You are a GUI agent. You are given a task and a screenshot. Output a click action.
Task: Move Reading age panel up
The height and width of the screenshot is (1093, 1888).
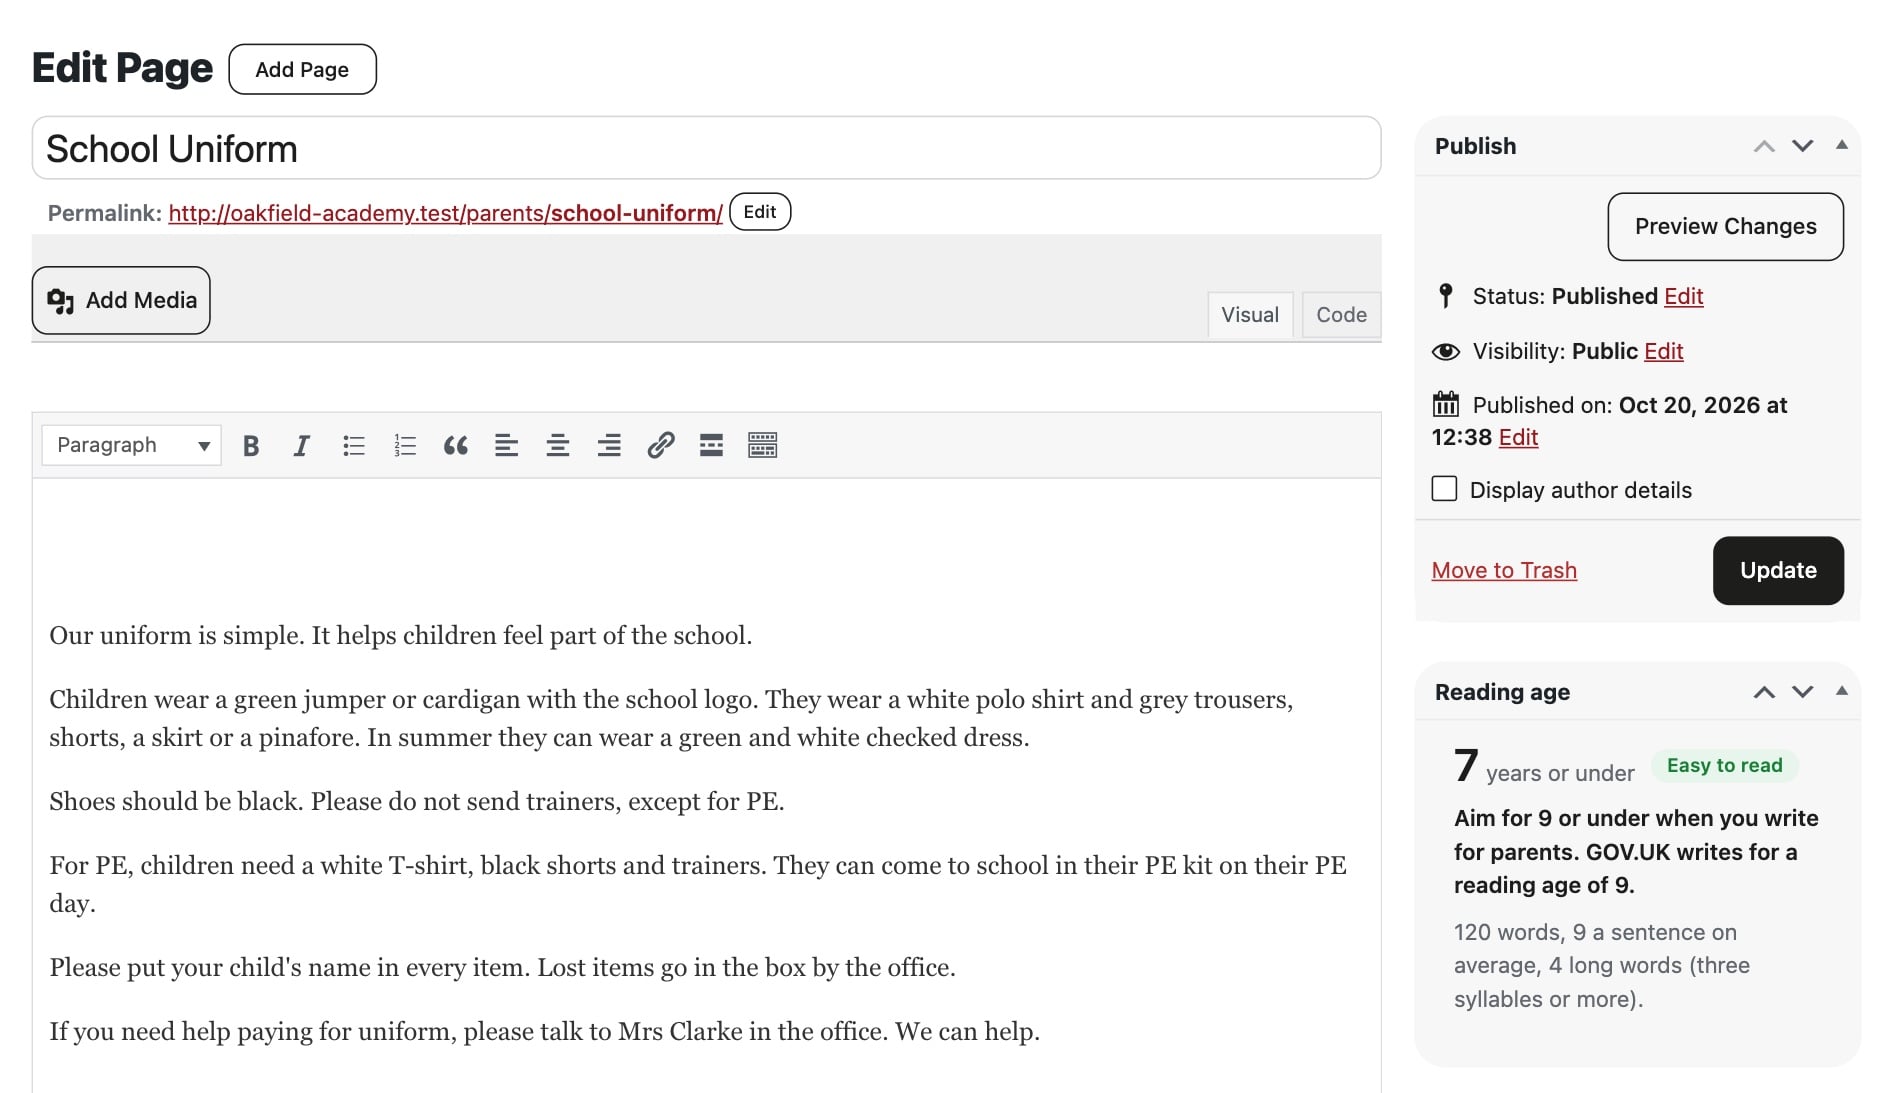[1764, 692]
